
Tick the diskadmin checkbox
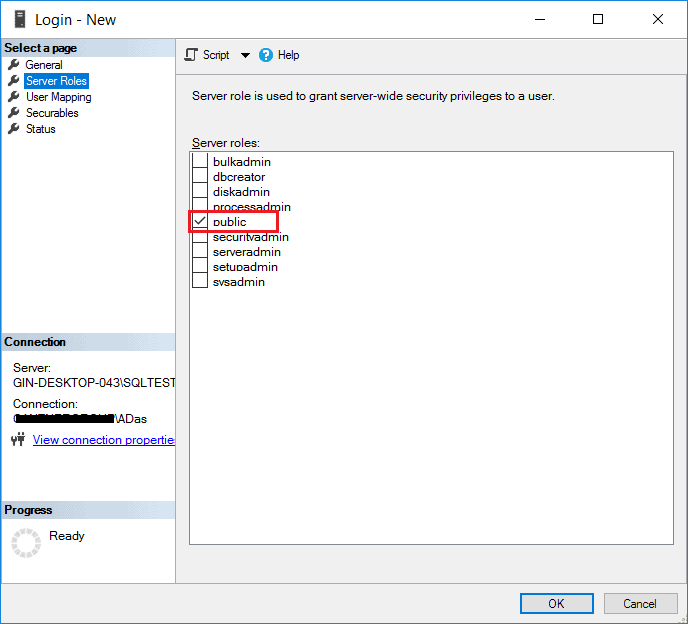tap(200, 191)
